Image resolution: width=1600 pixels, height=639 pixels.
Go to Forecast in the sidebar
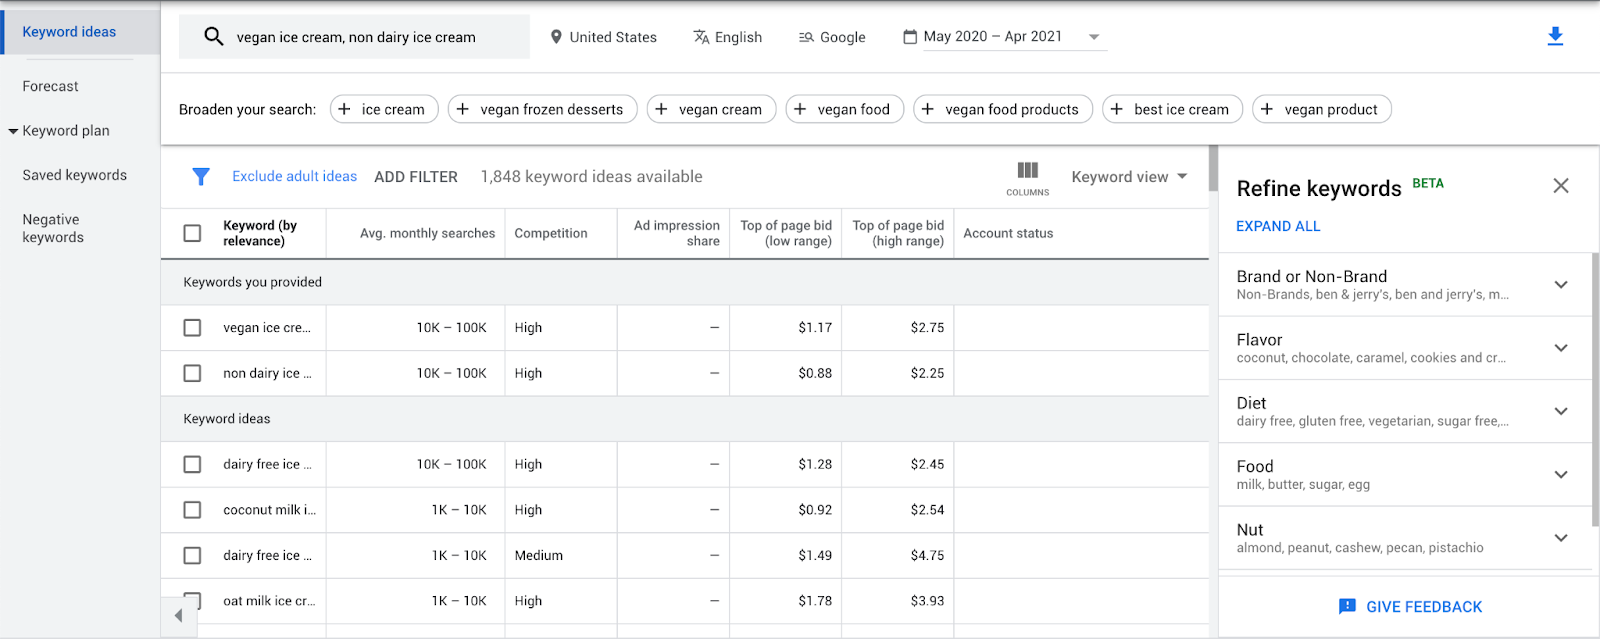point(51,87)
